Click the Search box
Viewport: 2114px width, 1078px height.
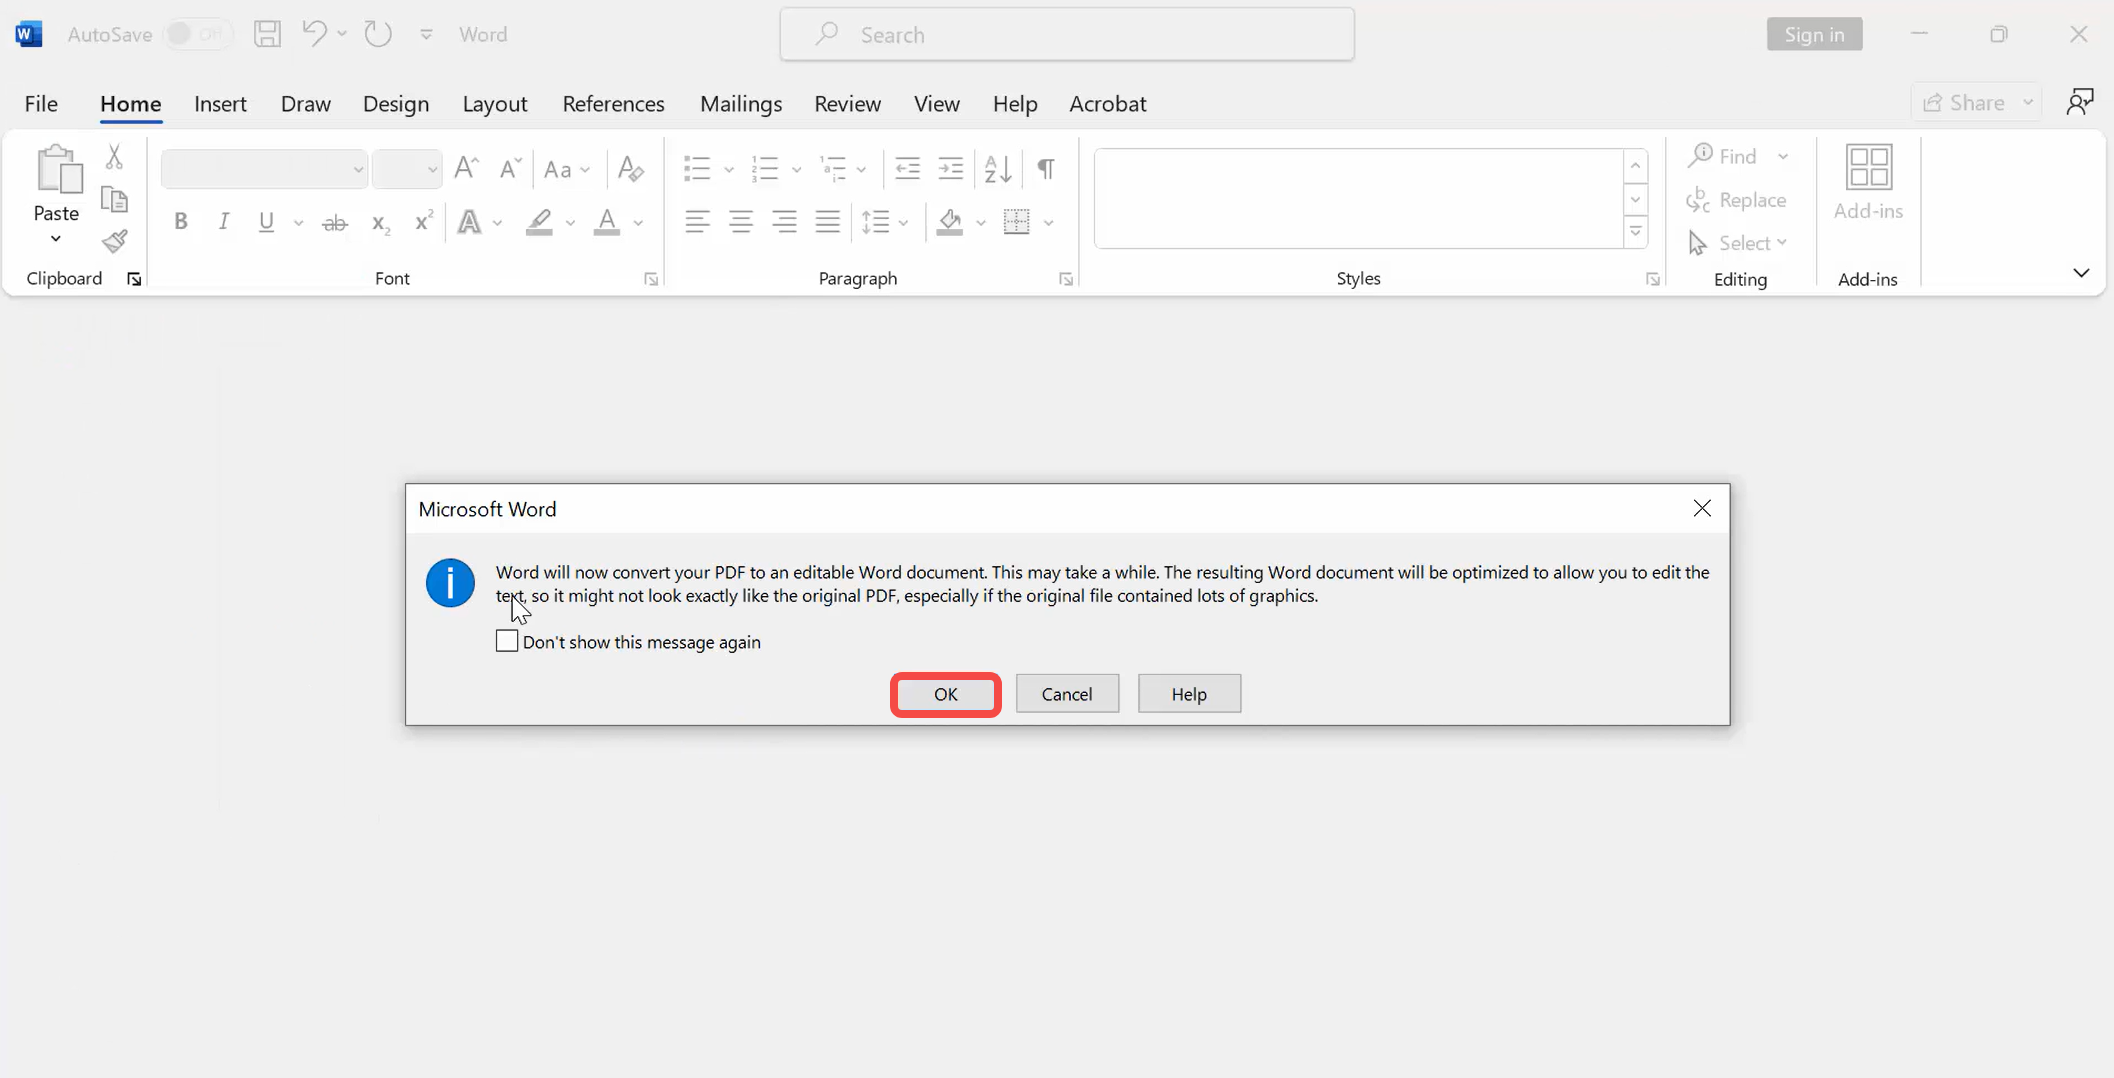[1067, 34]
